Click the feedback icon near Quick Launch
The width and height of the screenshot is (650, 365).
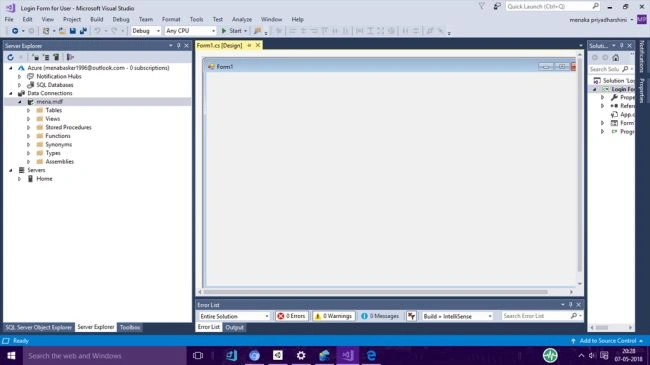point(497,6)
